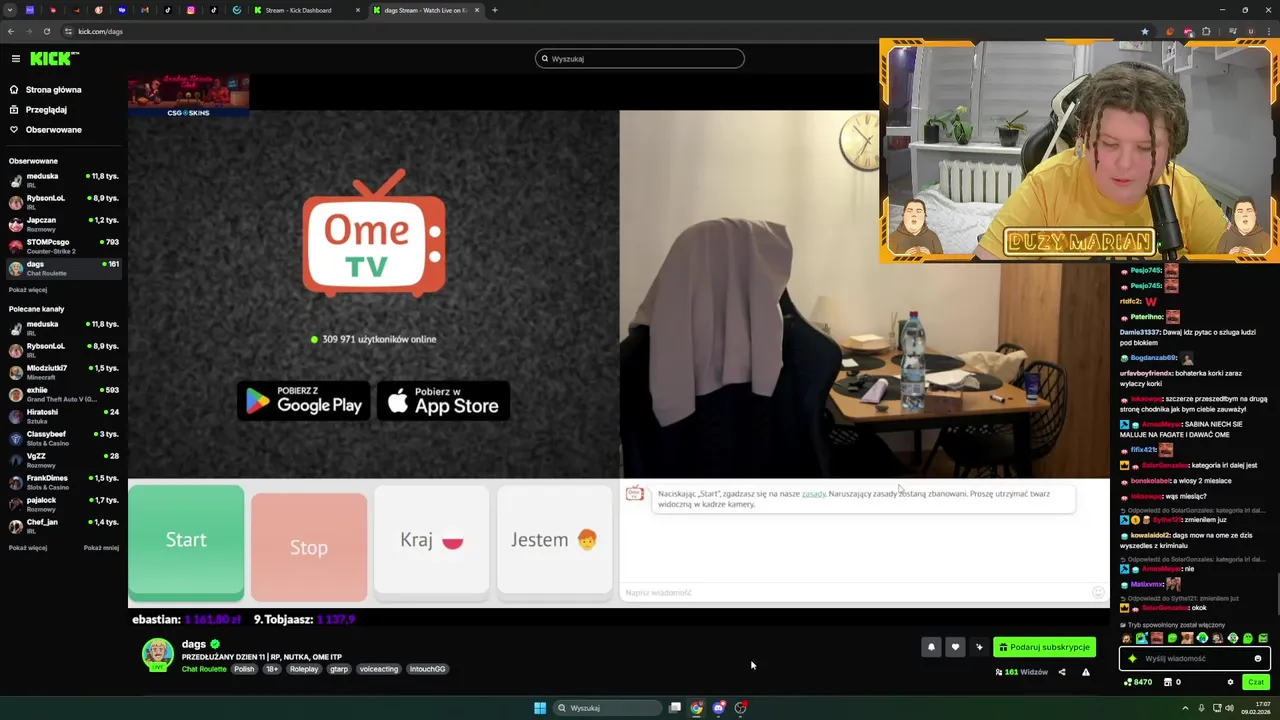Viewport: 1280px width, 720px height.
Task: Click the zasady rules link
Action: pos(814,494)
